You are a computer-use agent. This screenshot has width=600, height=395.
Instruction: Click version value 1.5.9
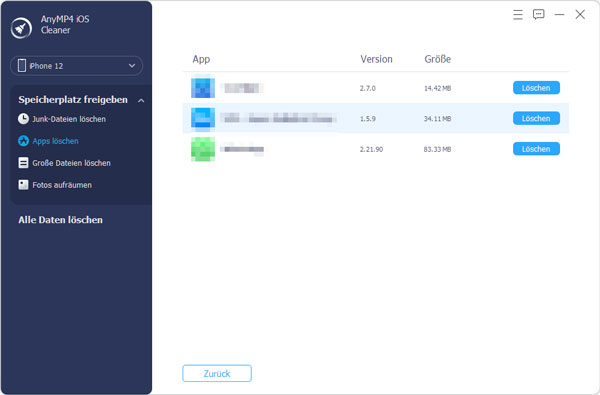point(368,119)
